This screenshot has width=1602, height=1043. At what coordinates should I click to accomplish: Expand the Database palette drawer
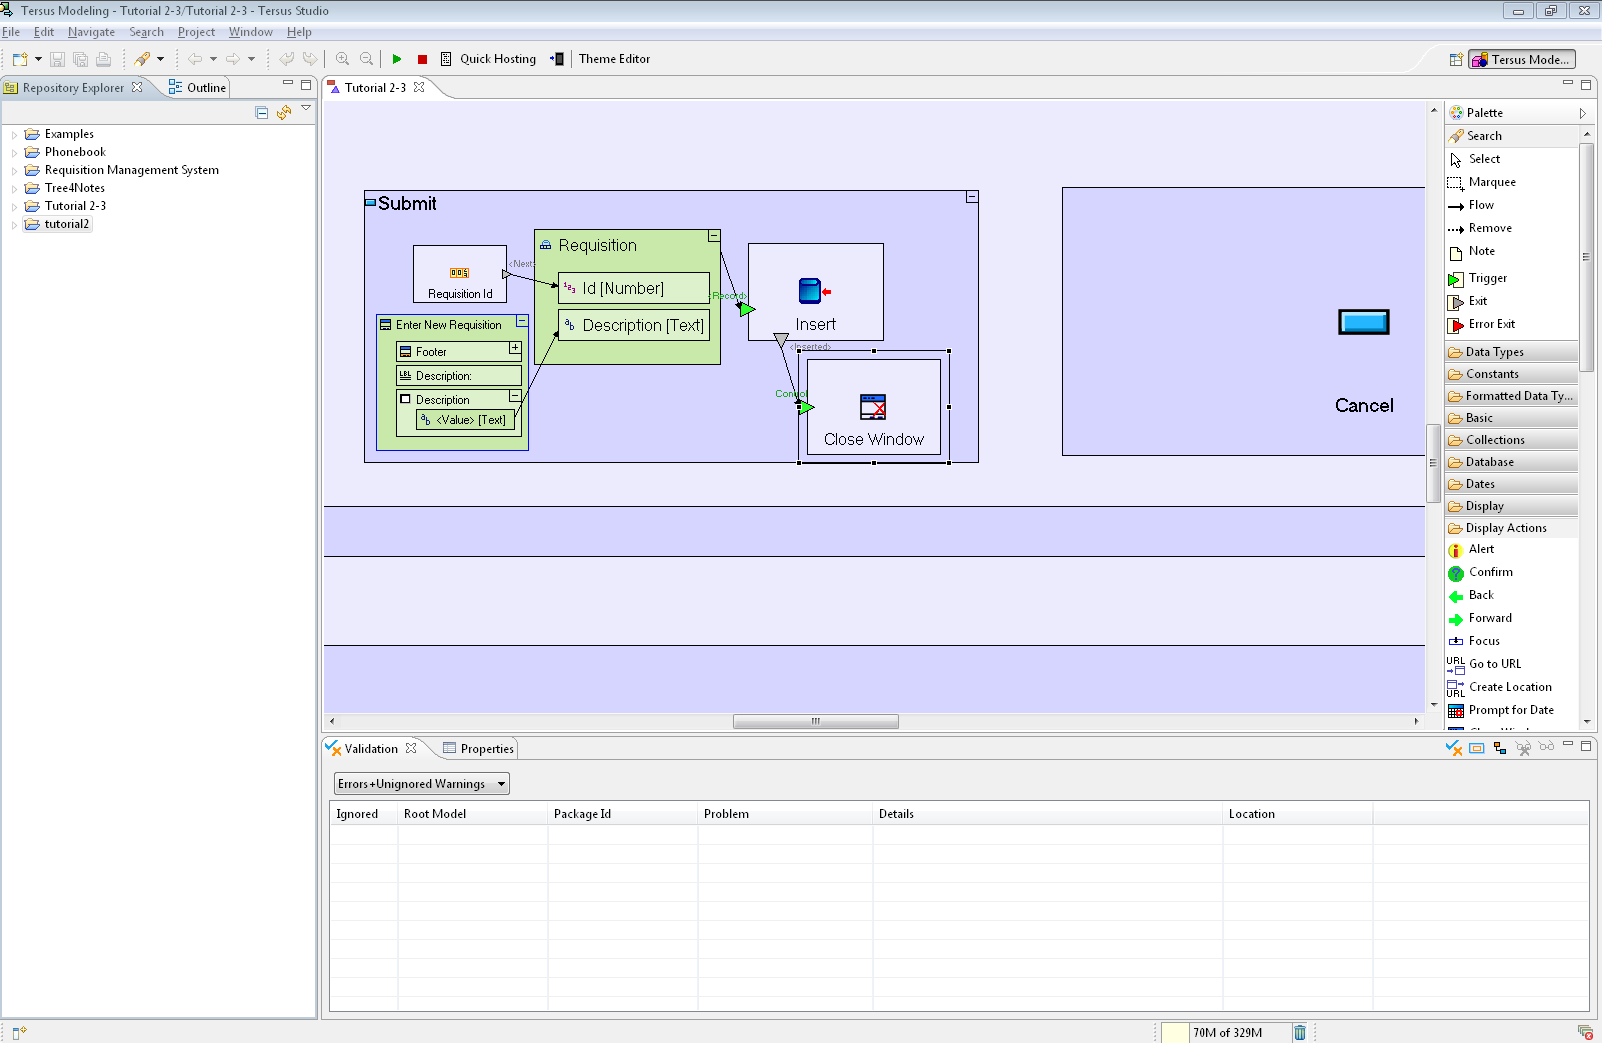pyautogui.click(x=1489, y=462)
